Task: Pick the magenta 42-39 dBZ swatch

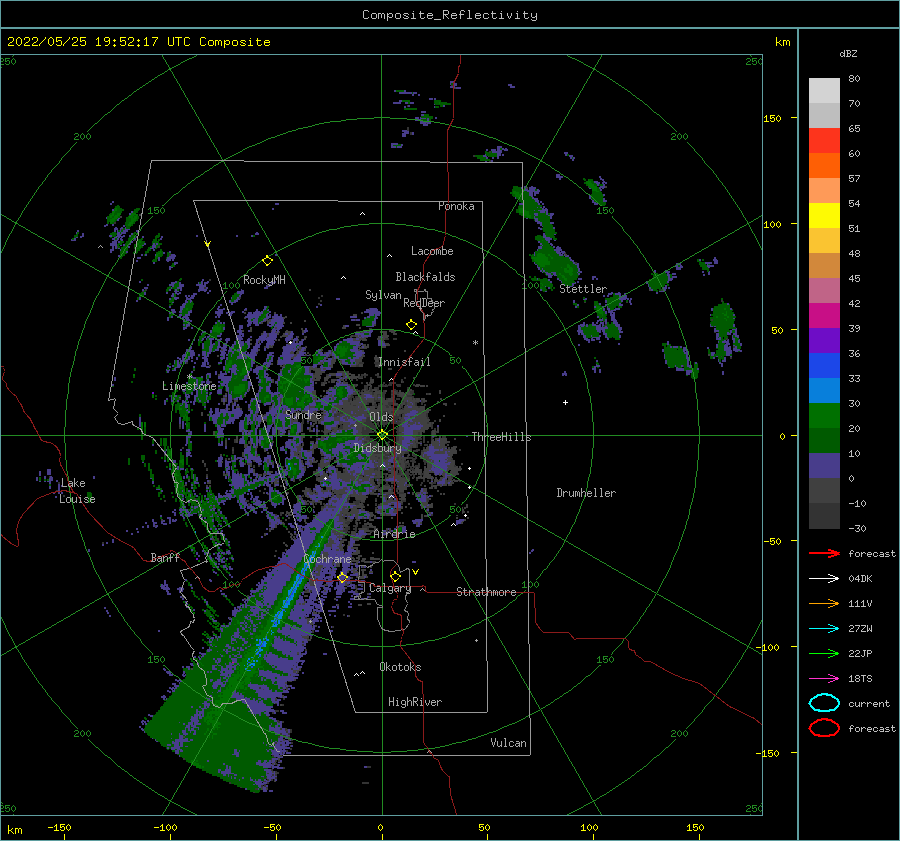Action: (x=824, y=316)
